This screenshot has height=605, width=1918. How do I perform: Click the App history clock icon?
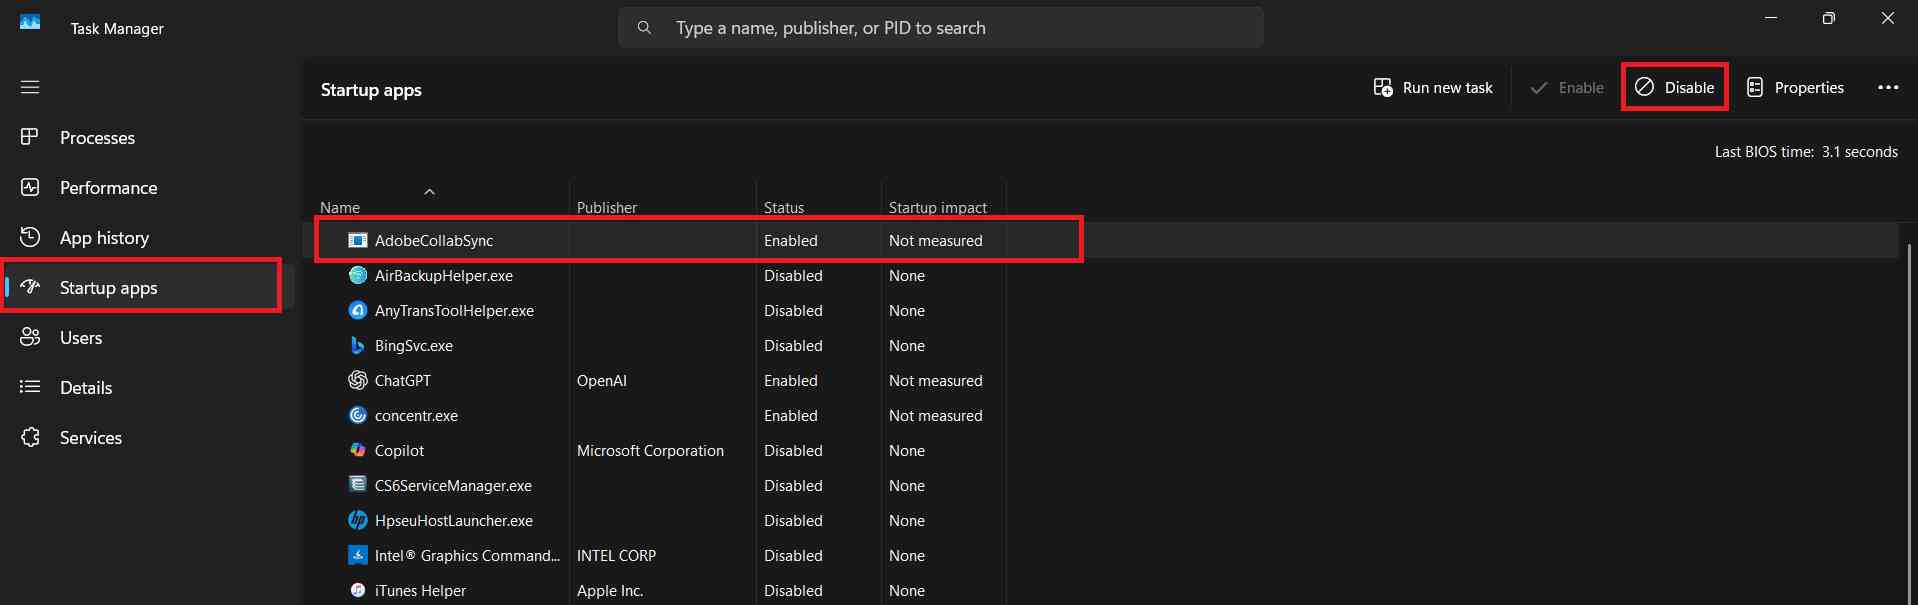click(30, 237)
